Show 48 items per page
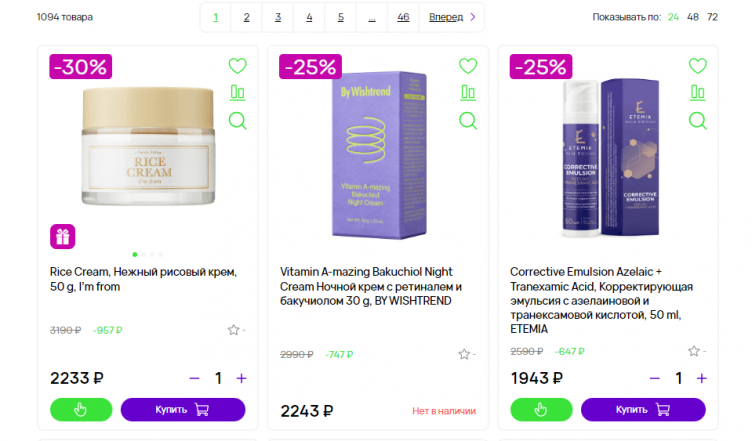 [692, 17]
